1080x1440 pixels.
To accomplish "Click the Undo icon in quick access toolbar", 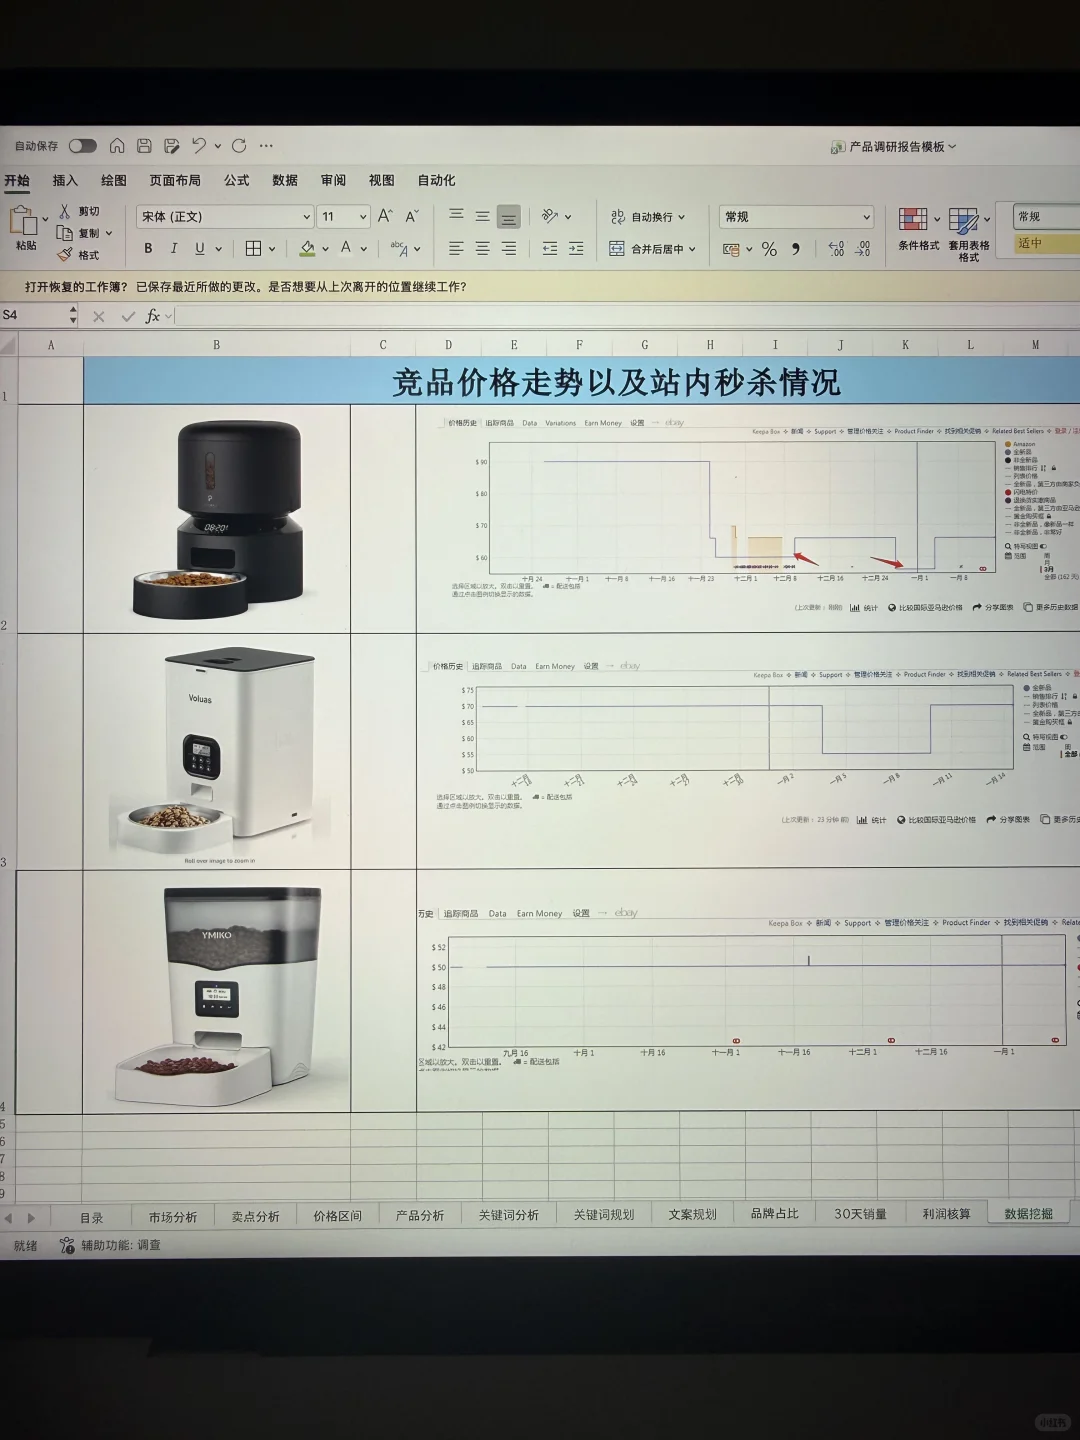I will [198, 145].
